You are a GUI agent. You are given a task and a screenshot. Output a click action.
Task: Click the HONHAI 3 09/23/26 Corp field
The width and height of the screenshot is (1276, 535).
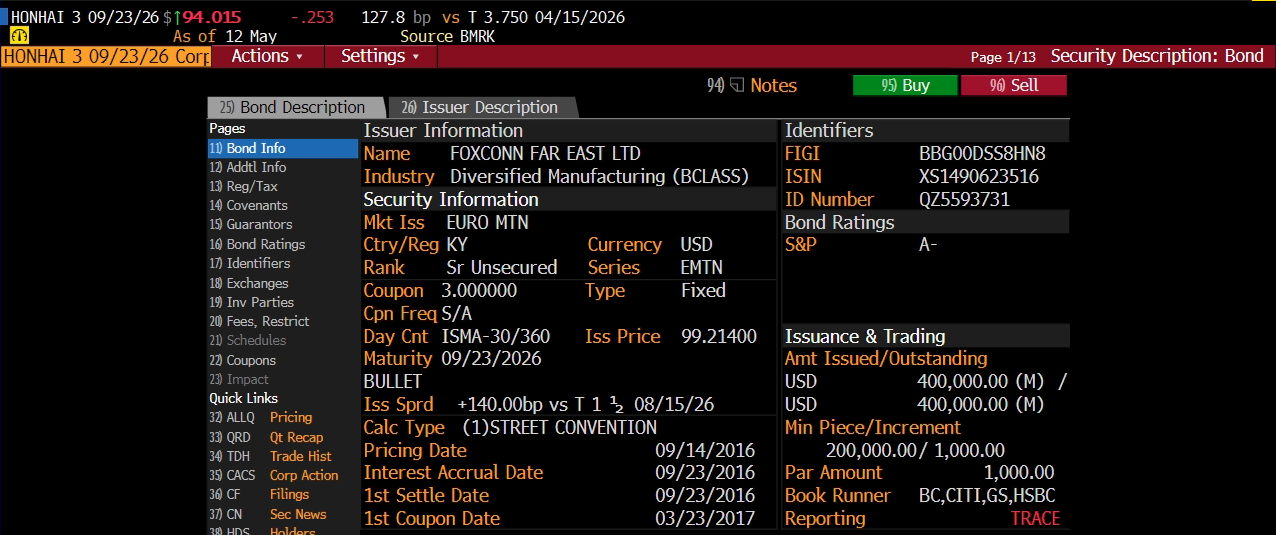pyautogui.click(x=106, y=56)
